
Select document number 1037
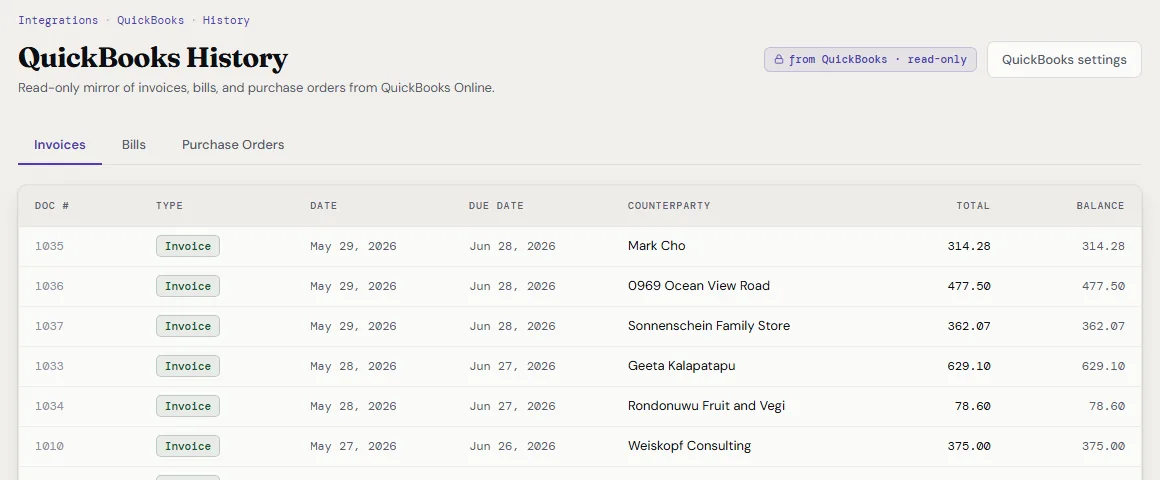tap(49, 326)
